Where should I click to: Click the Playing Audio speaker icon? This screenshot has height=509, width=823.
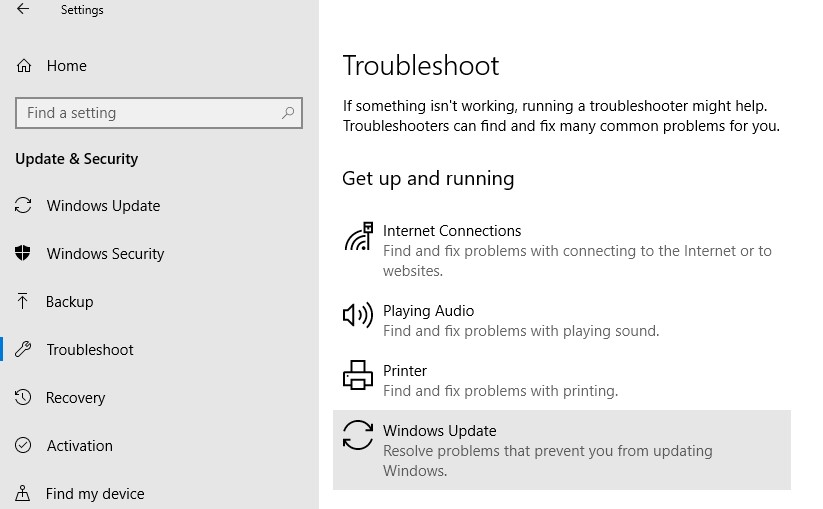click(x=358, y=316)
